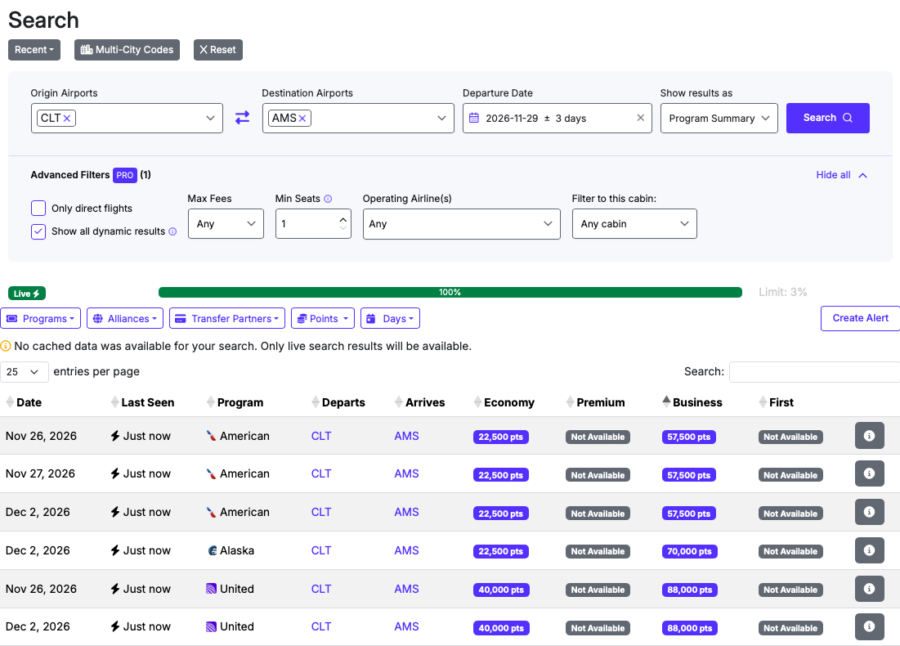Create an alert for this search
900x646 pixels.
point(860,318)
